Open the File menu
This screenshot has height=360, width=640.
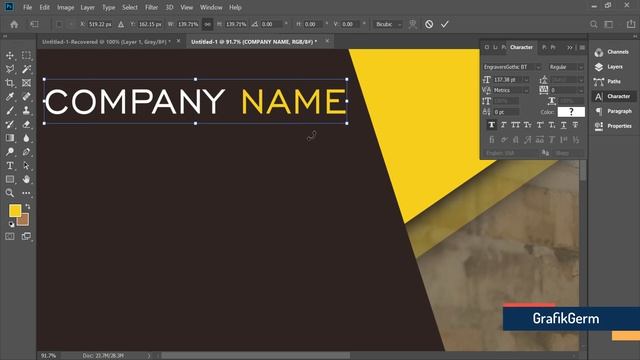[x=27, y=7]
